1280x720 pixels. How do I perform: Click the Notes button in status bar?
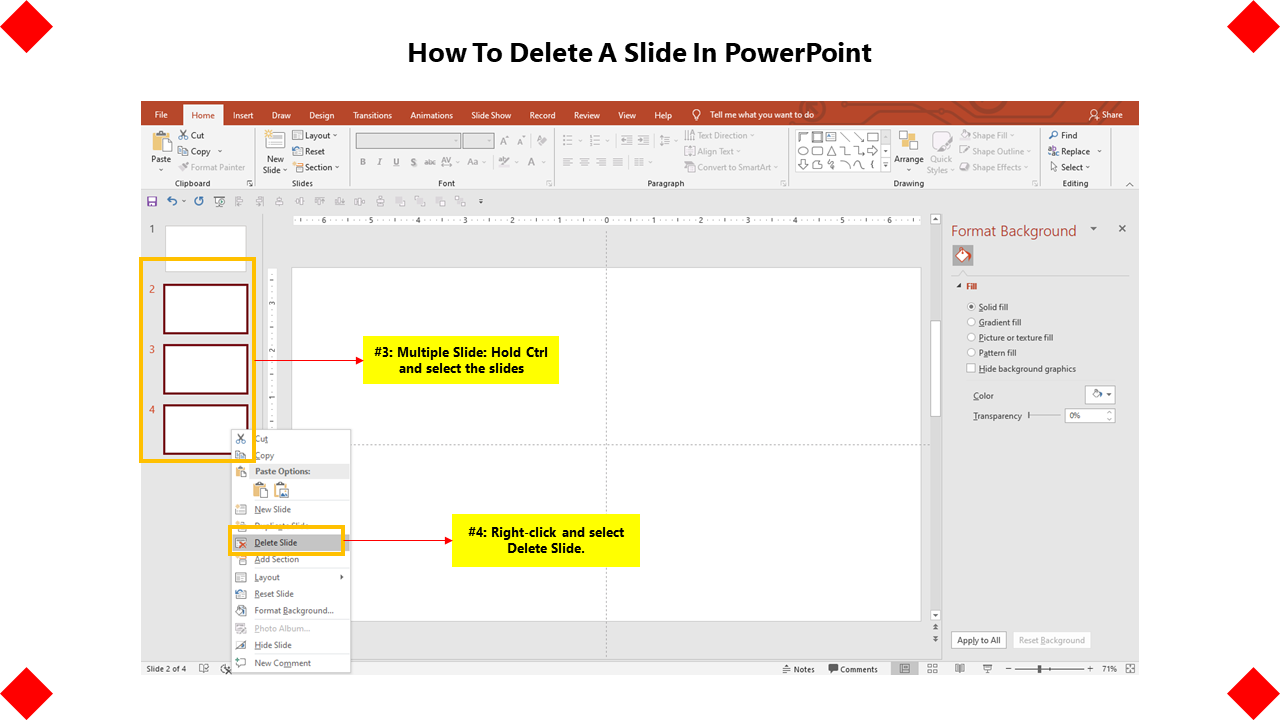798,669
